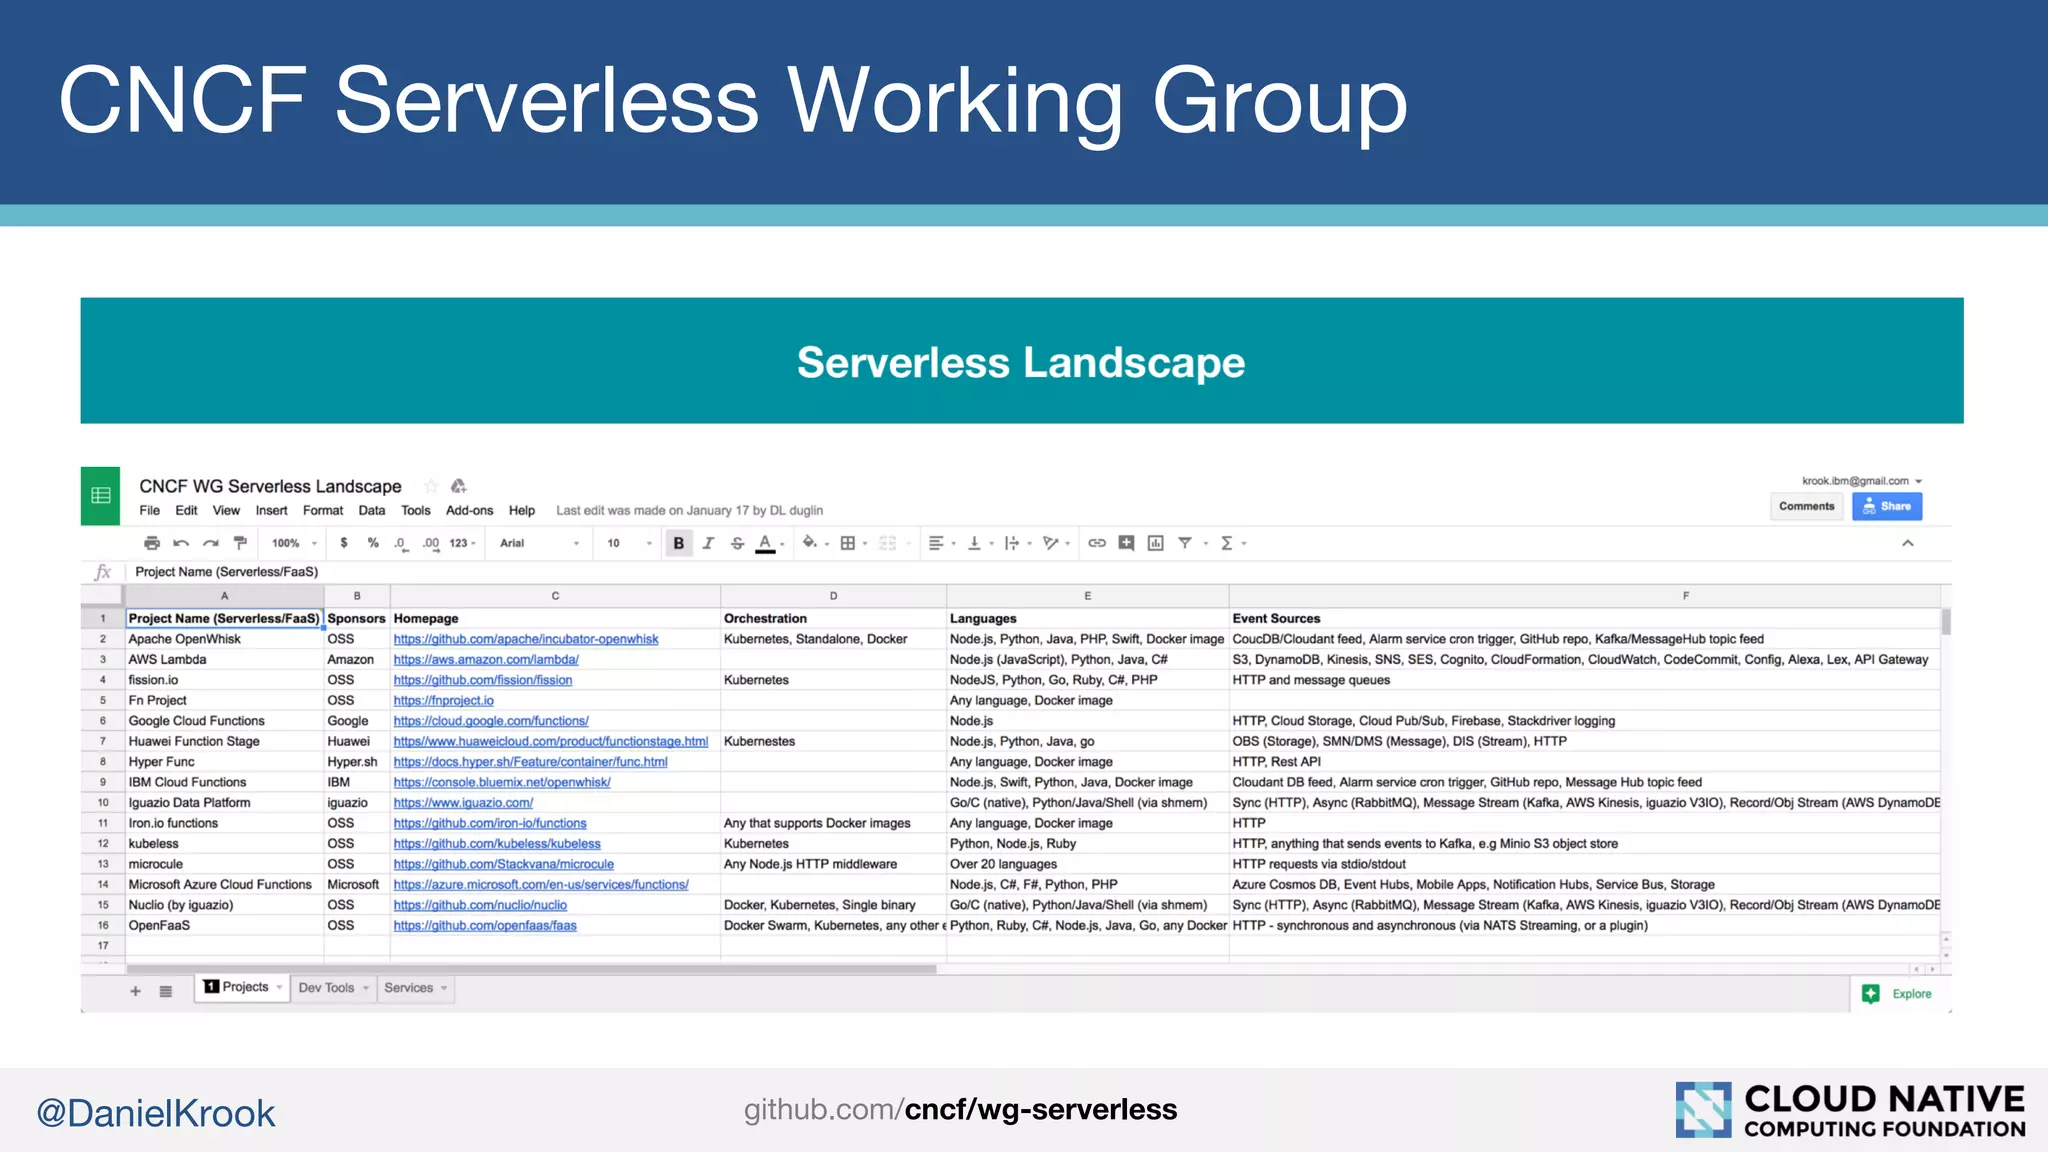Increase decimal places
This screenshot has width=2048, height=1152.
[431, 543]
